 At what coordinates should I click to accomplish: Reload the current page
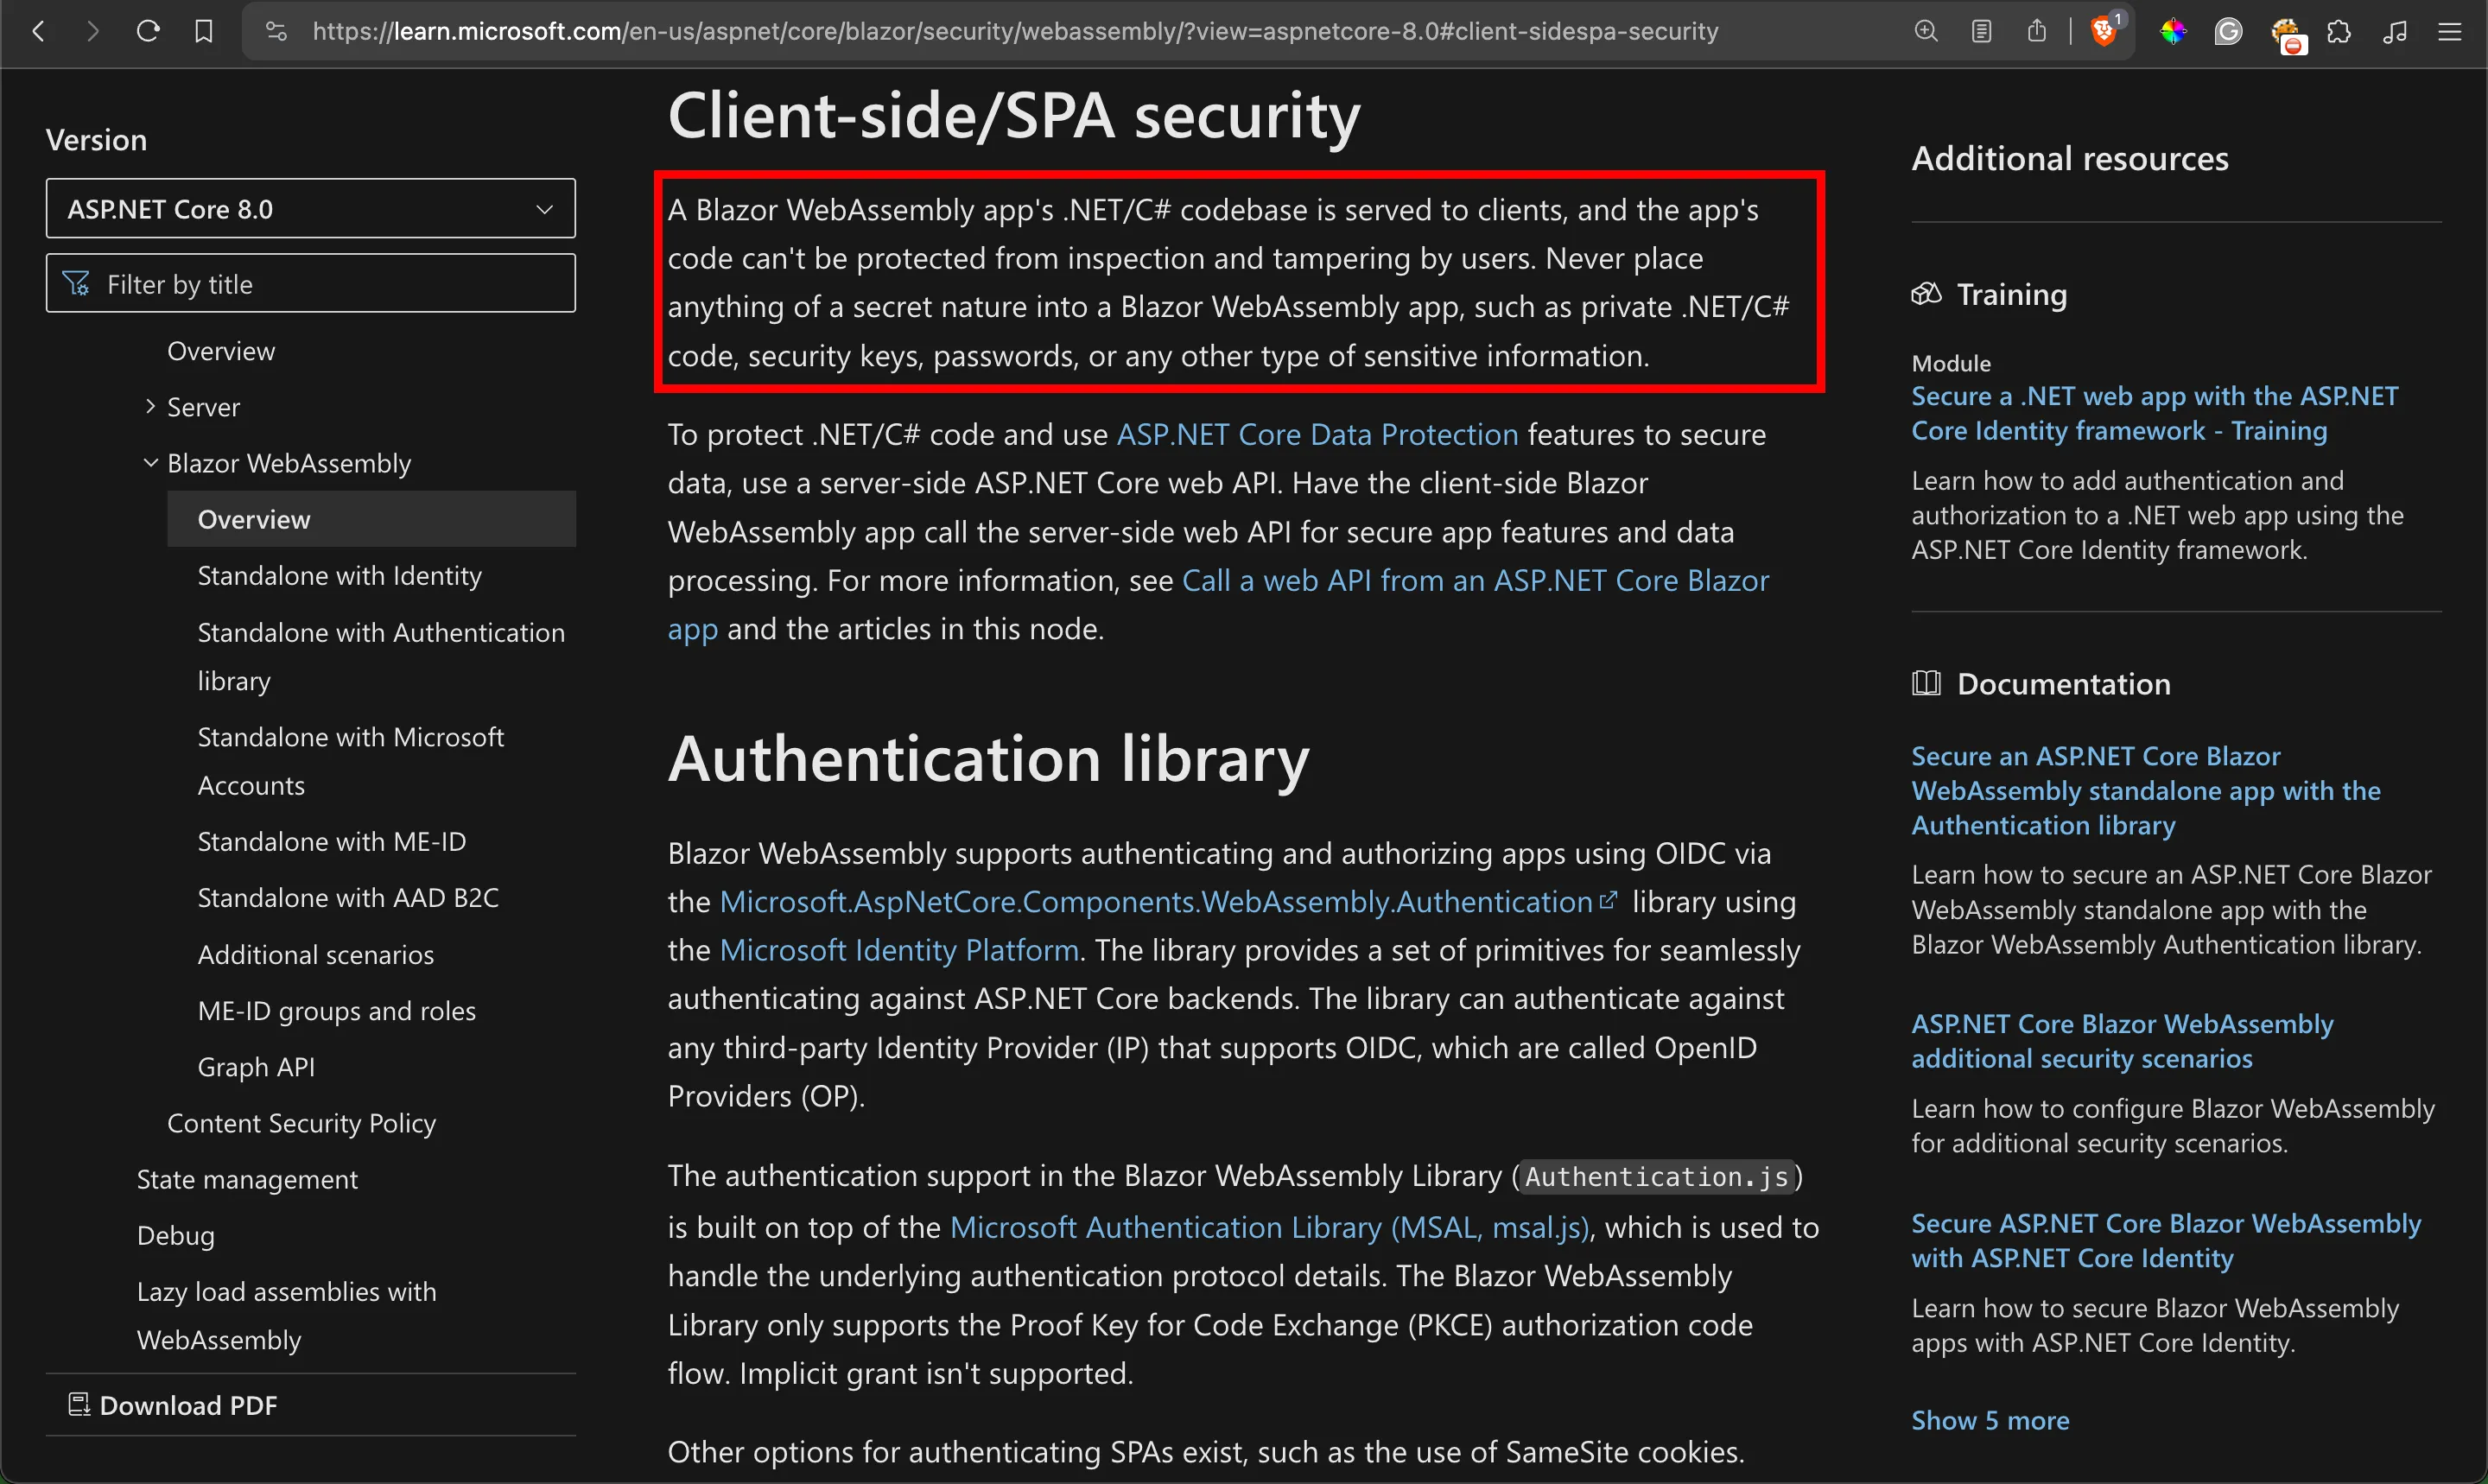(148, 31)
